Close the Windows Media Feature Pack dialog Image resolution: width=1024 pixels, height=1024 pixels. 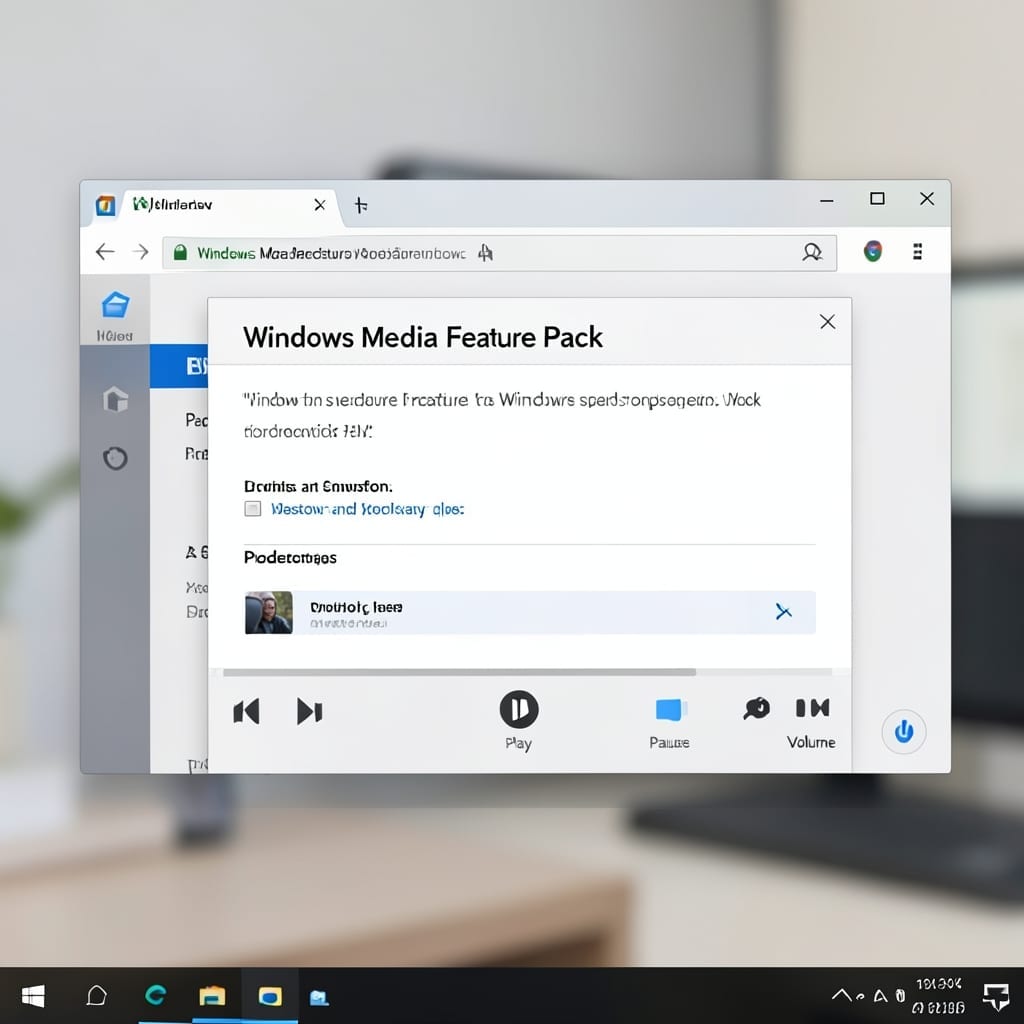[x=827, y=321]
